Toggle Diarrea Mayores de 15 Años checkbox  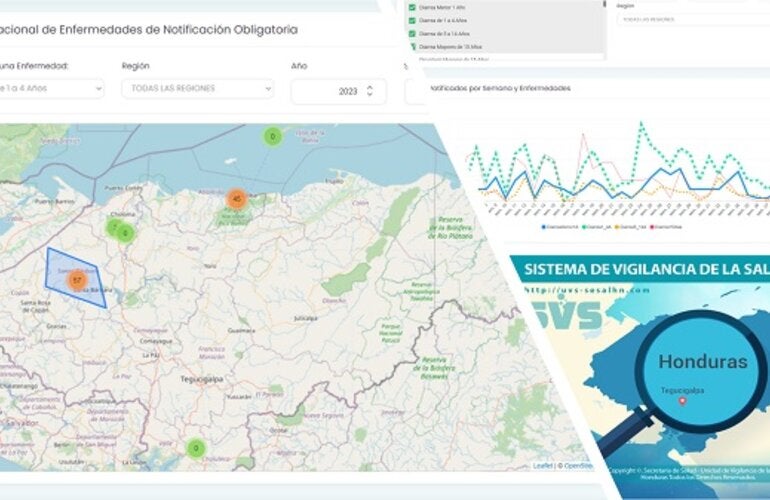[x=412, y=47]
